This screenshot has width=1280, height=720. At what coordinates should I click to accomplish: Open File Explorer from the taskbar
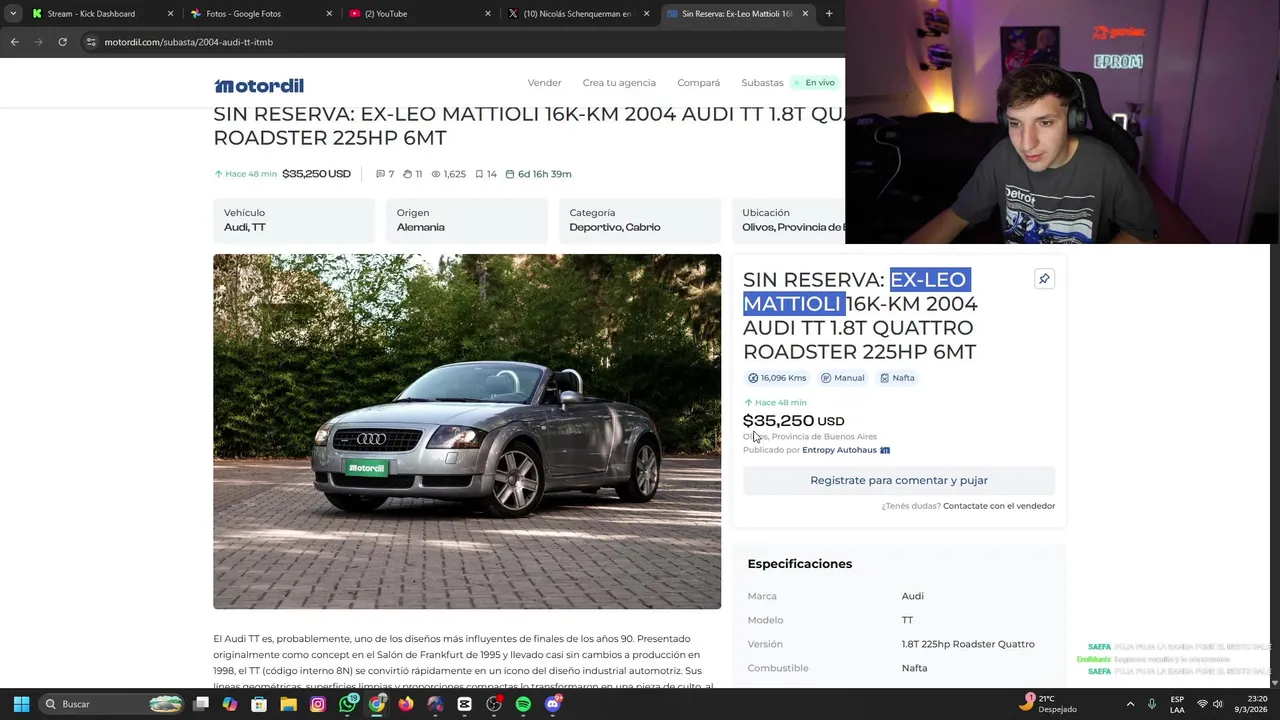coord(288,704)
